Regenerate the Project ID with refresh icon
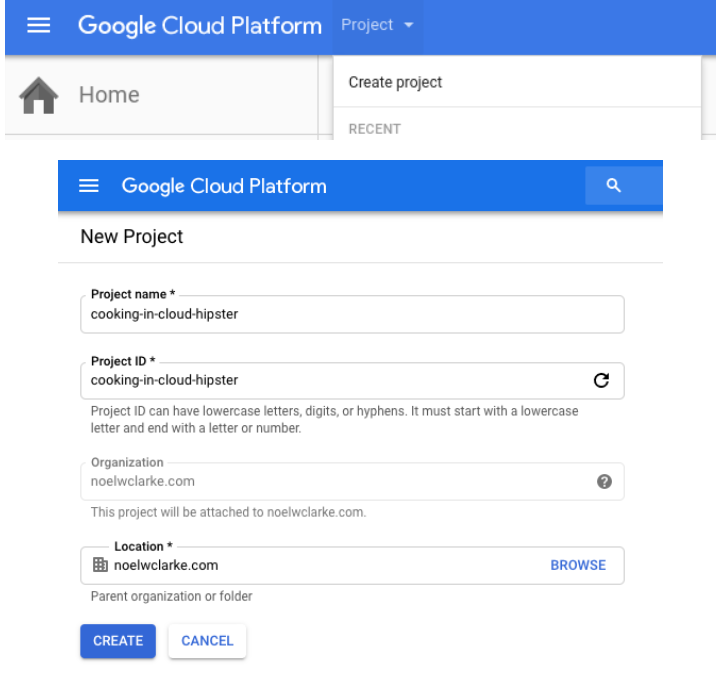The width and height of the screenshot is (720, 692). tap(601, 380)
